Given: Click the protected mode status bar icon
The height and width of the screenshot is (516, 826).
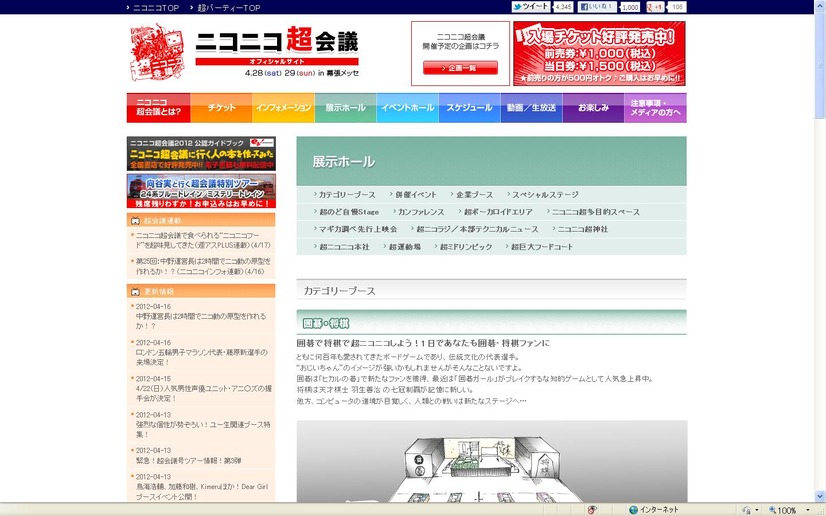Looking at the screenshot, I should tap(746, 510).
